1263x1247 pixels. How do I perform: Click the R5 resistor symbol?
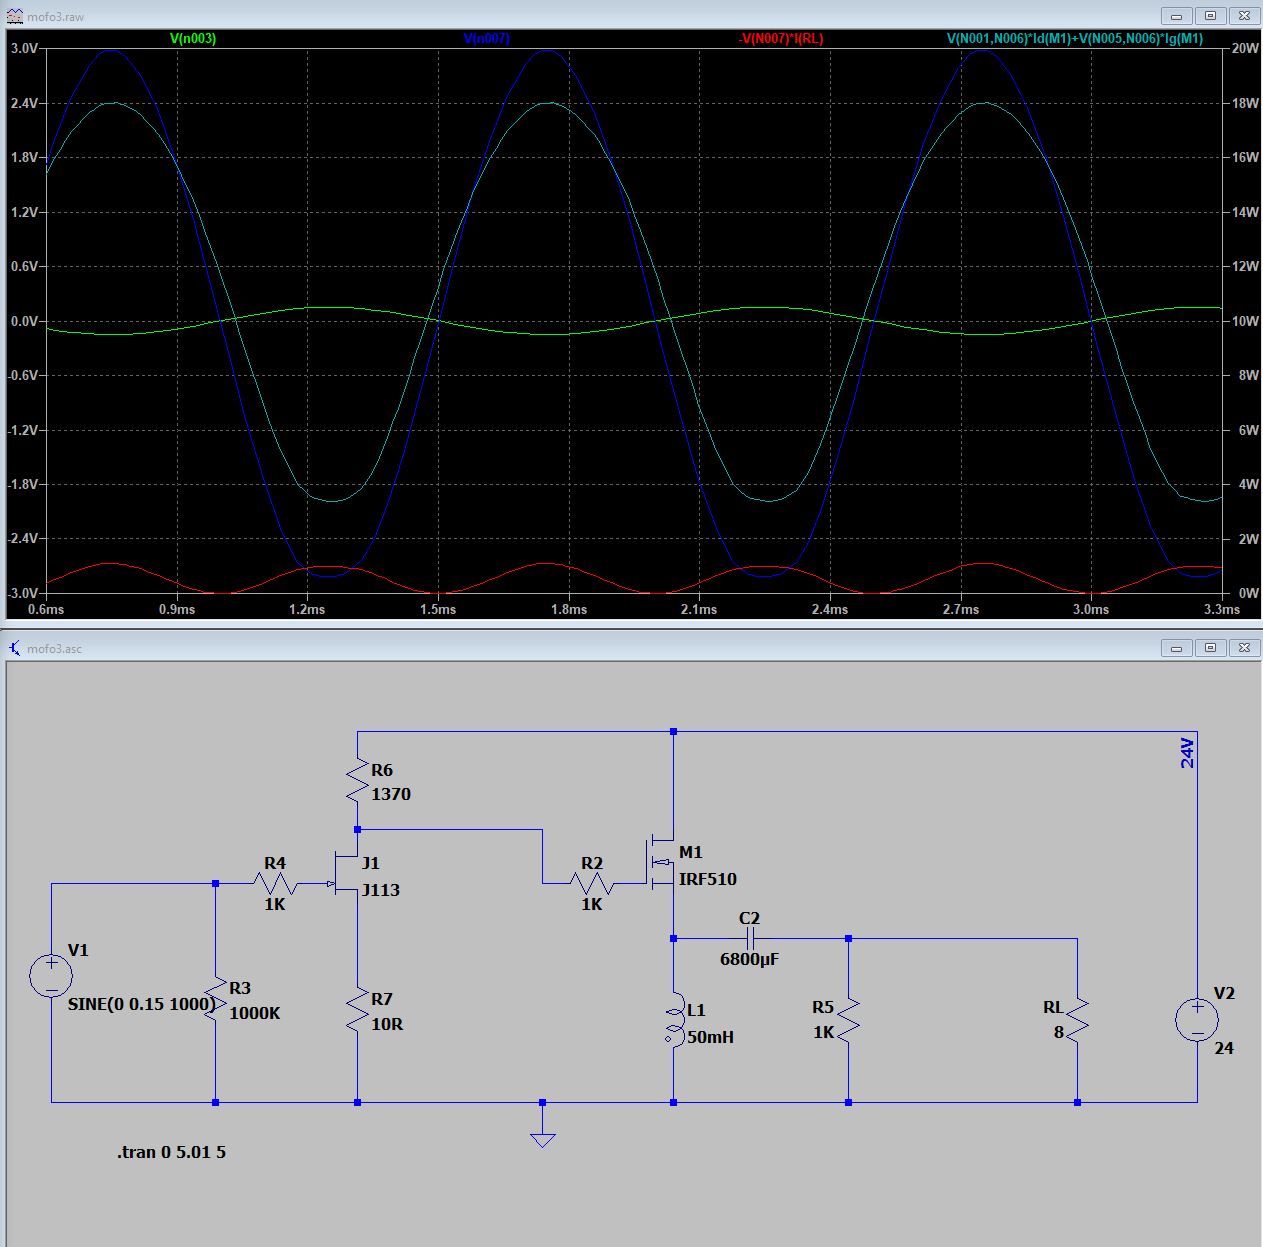(848, 1020)
